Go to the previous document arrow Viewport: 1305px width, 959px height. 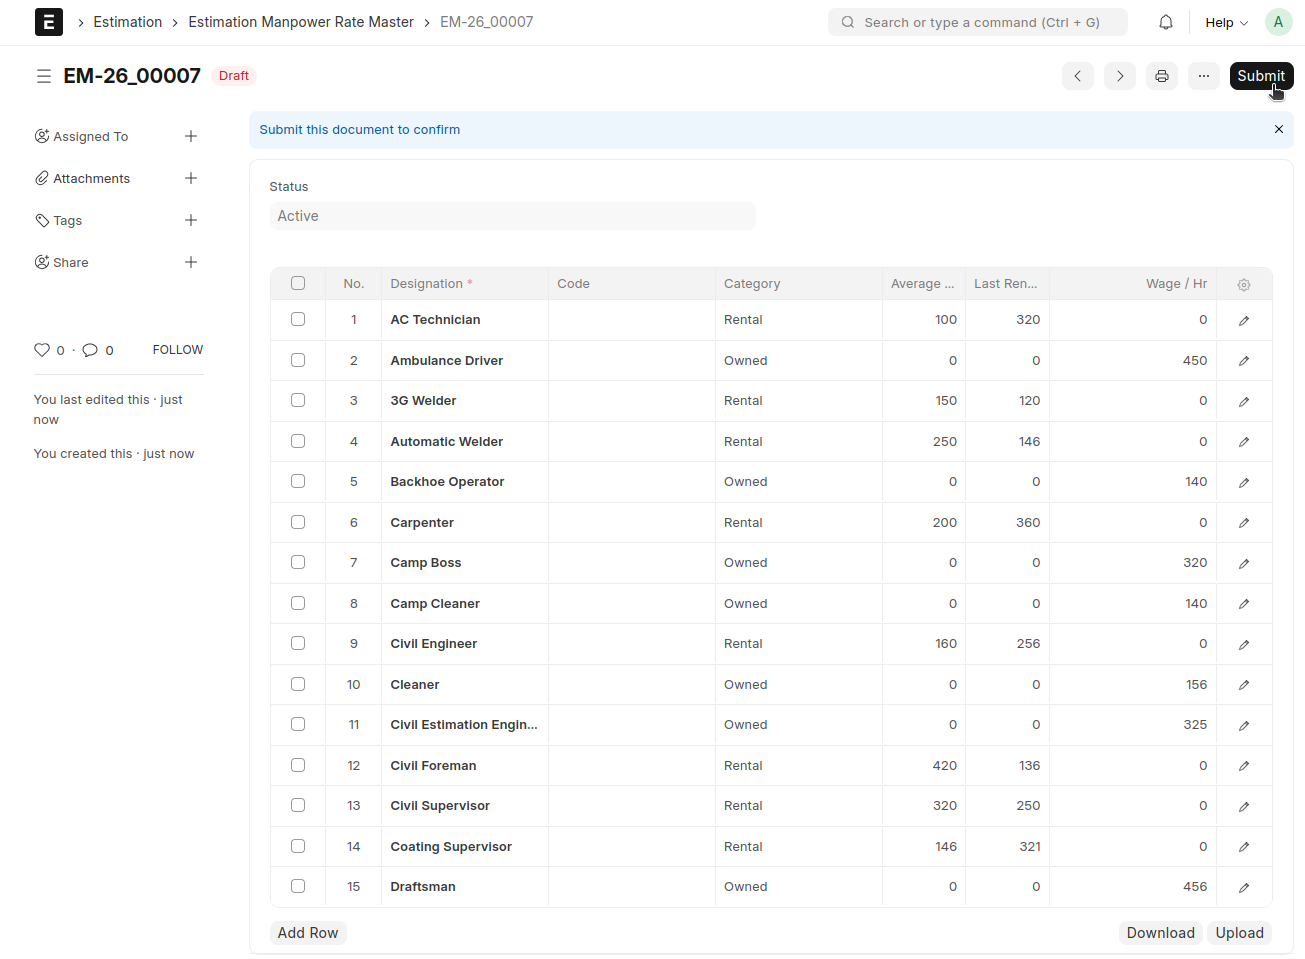[x=1077, y=76]
